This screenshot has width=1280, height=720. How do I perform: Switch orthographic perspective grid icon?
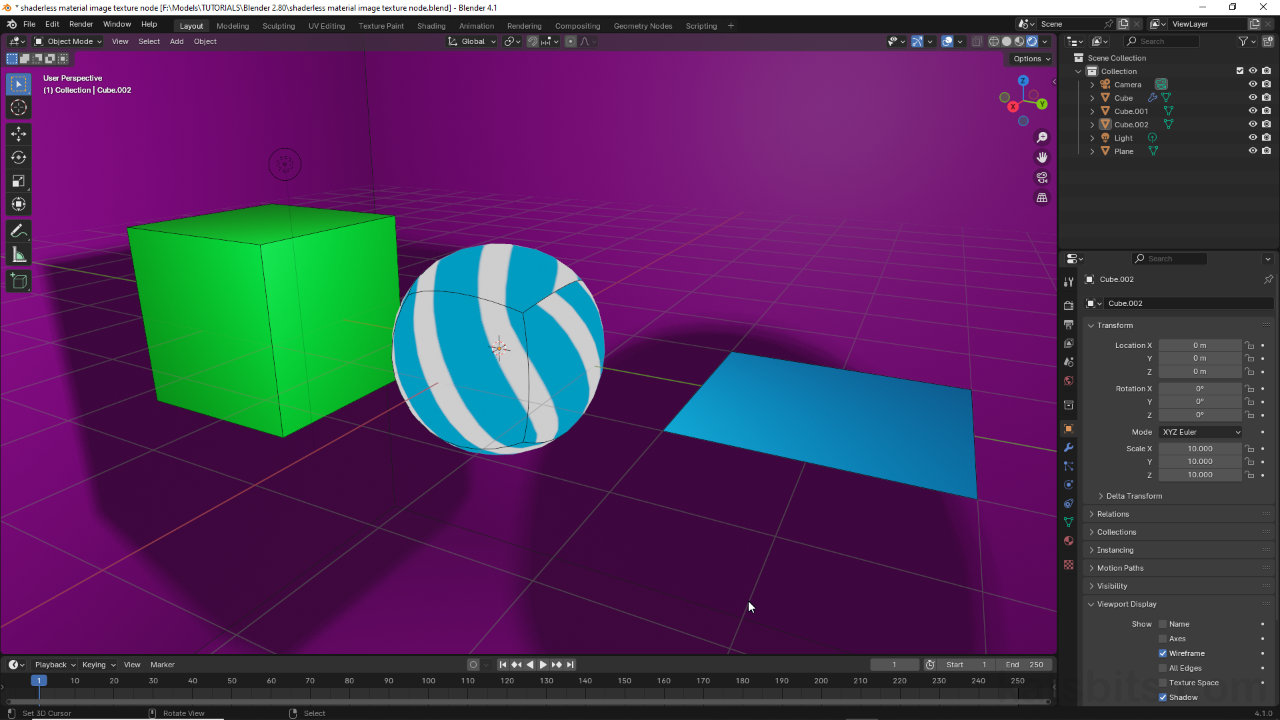tap(1042, 198)
